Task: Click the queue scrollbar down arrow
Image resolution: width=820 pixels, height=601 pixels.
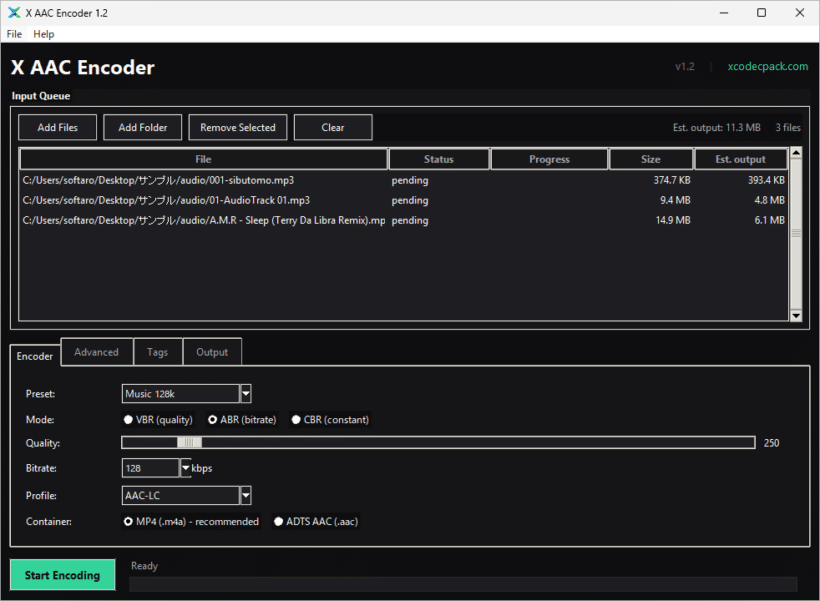Action: (x=796, y=315)
